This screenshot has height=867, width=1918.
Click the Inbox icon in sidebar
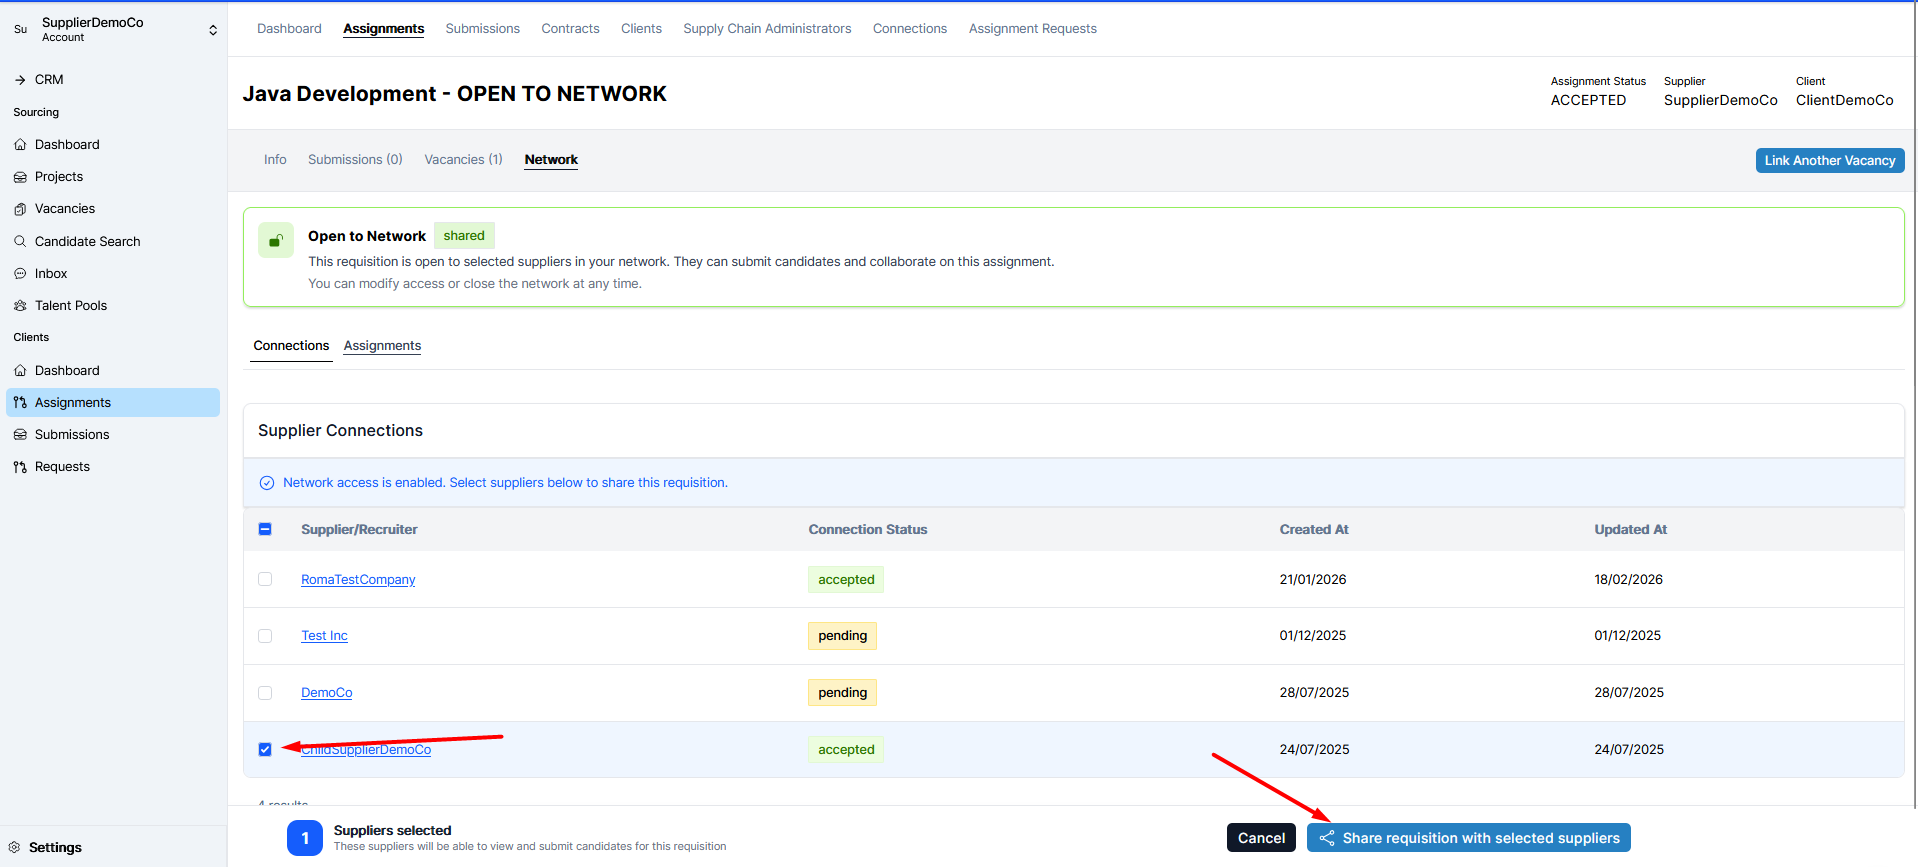click(20, 274)
